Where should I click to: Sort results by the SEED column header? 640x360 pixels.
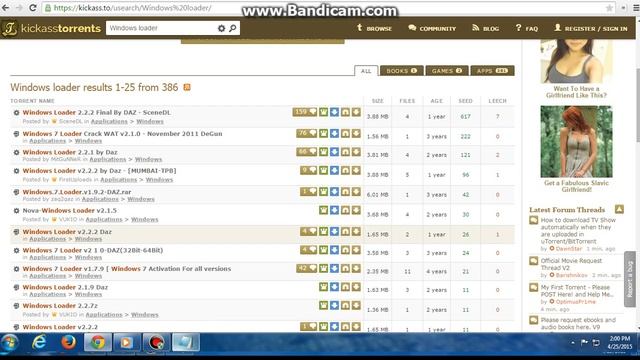coord(465,101)
